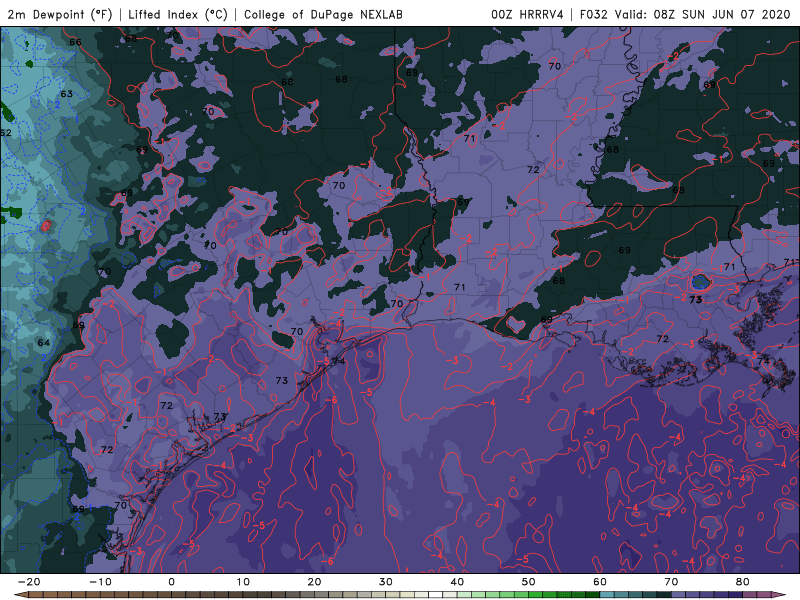
Task: Click the 'F032' forecast hour label
Action: 593,14
